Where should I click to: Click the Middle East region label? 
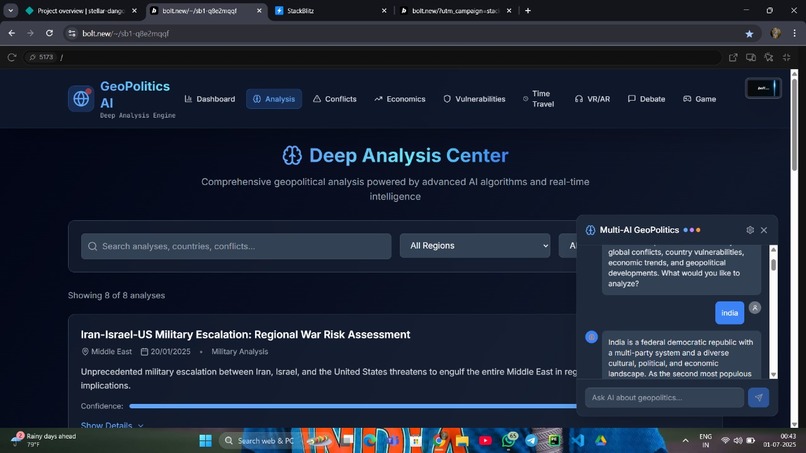click(107, 352)
